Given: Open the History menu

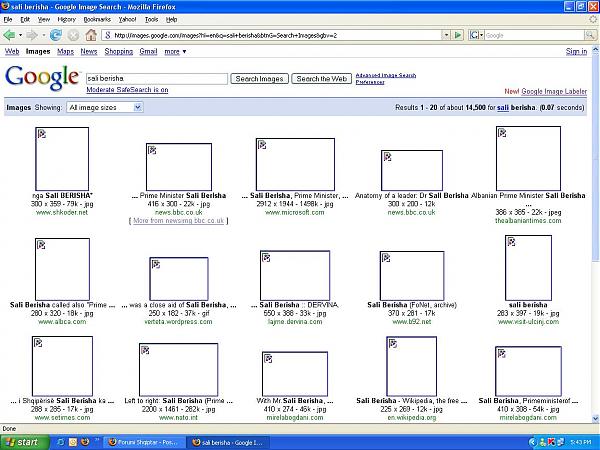Looking at the screenshot, I should click(x=67, y=19).
